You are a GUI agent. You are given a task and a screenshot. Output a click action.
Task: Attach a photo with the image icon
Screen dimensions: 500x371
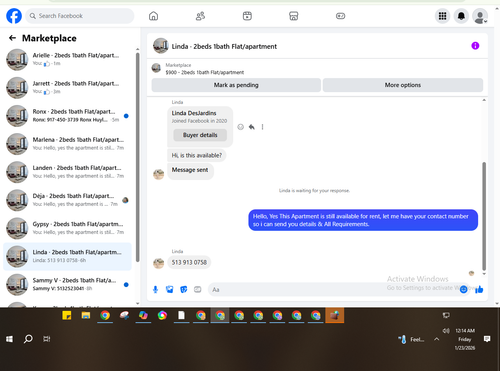170,289
